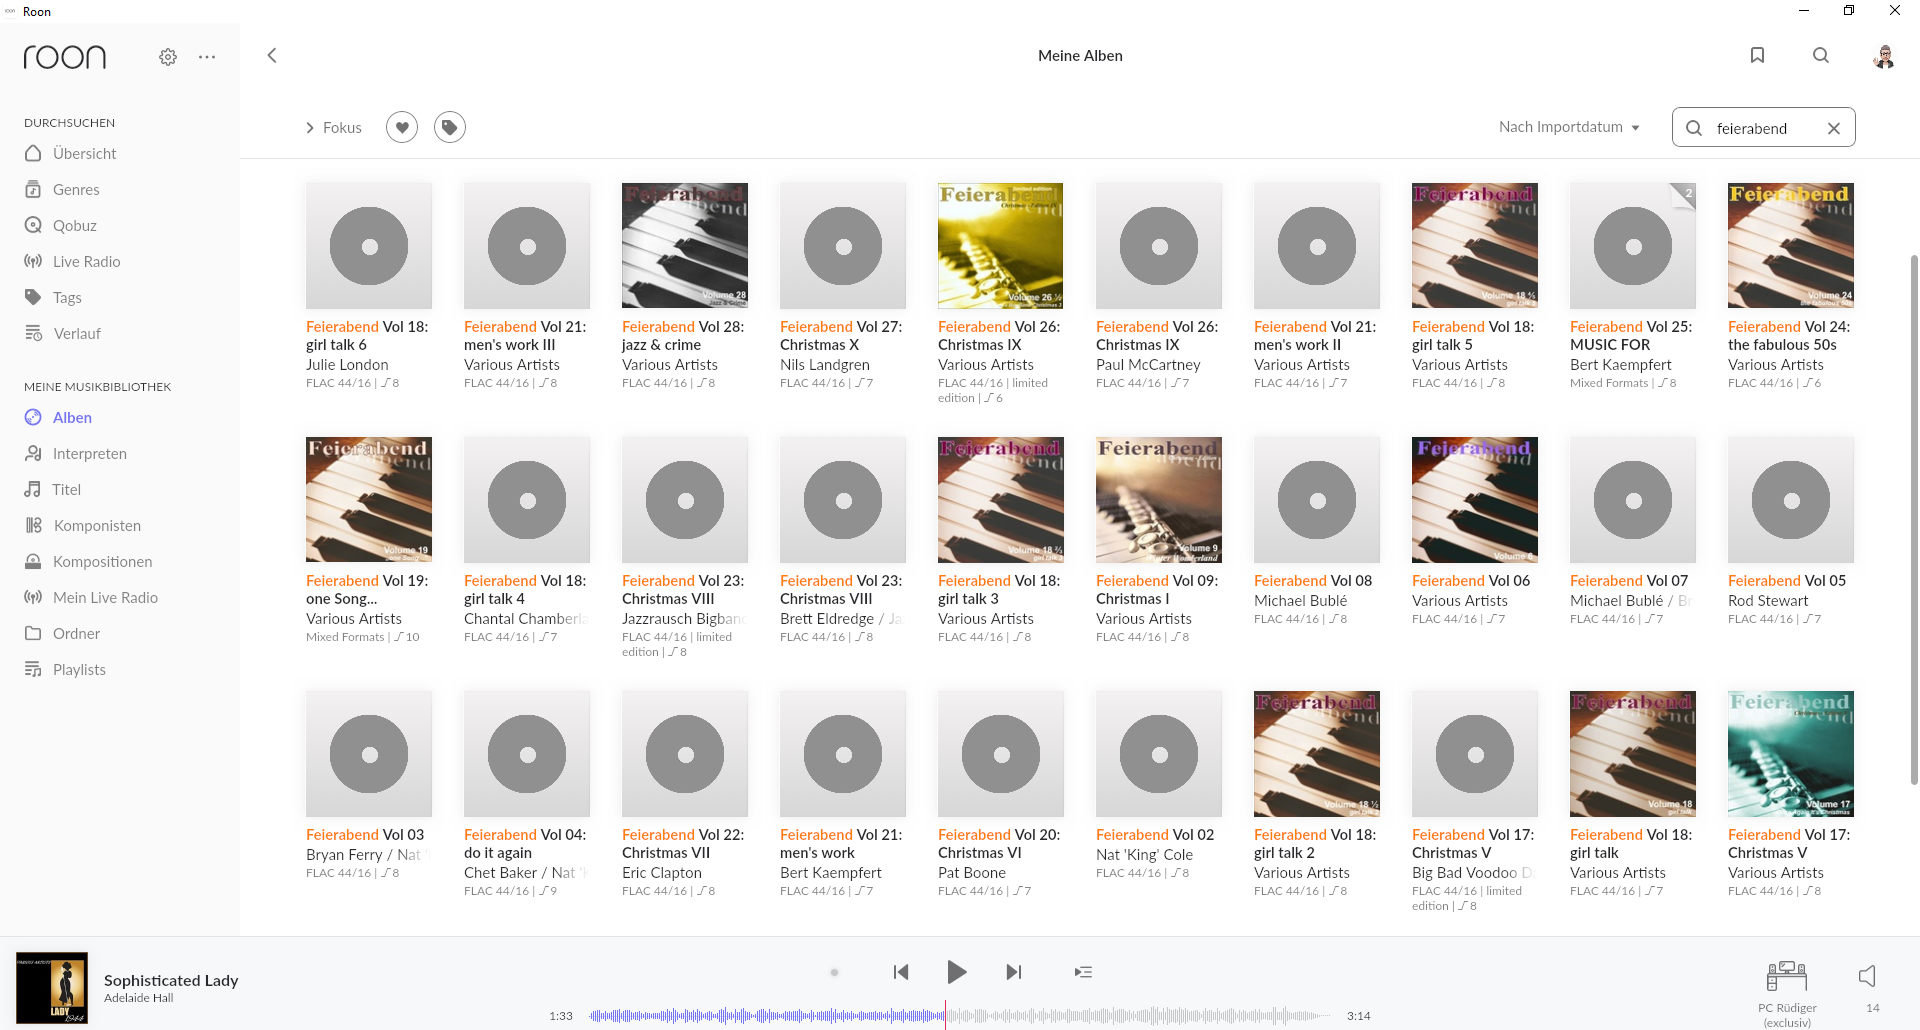Click artist Michael Bublé under Vol 08
Image resolution: width=1920 pixels, height=1030 pixels.
(x=1301, y=601)
